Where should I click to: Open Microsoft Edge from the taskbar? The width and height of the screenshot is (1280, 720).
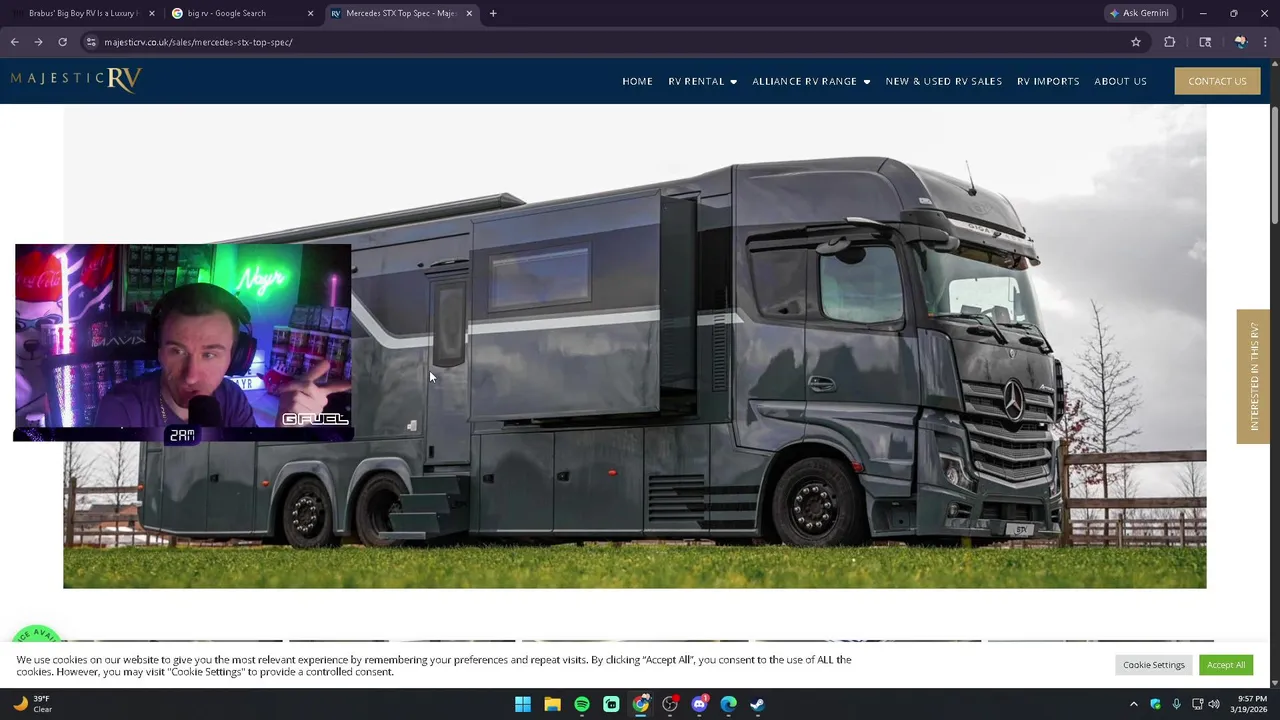[x=729, y=704]
